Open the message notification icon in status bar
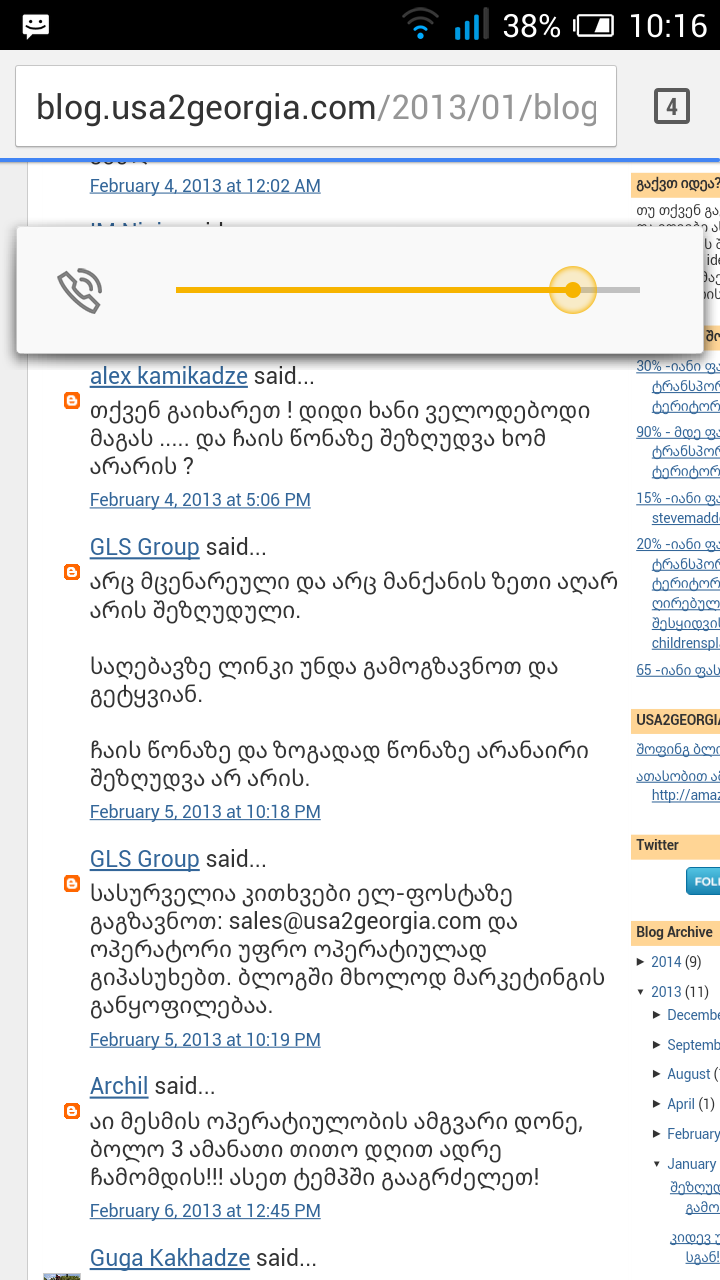Screen dimensions: 720x1280 36,25
